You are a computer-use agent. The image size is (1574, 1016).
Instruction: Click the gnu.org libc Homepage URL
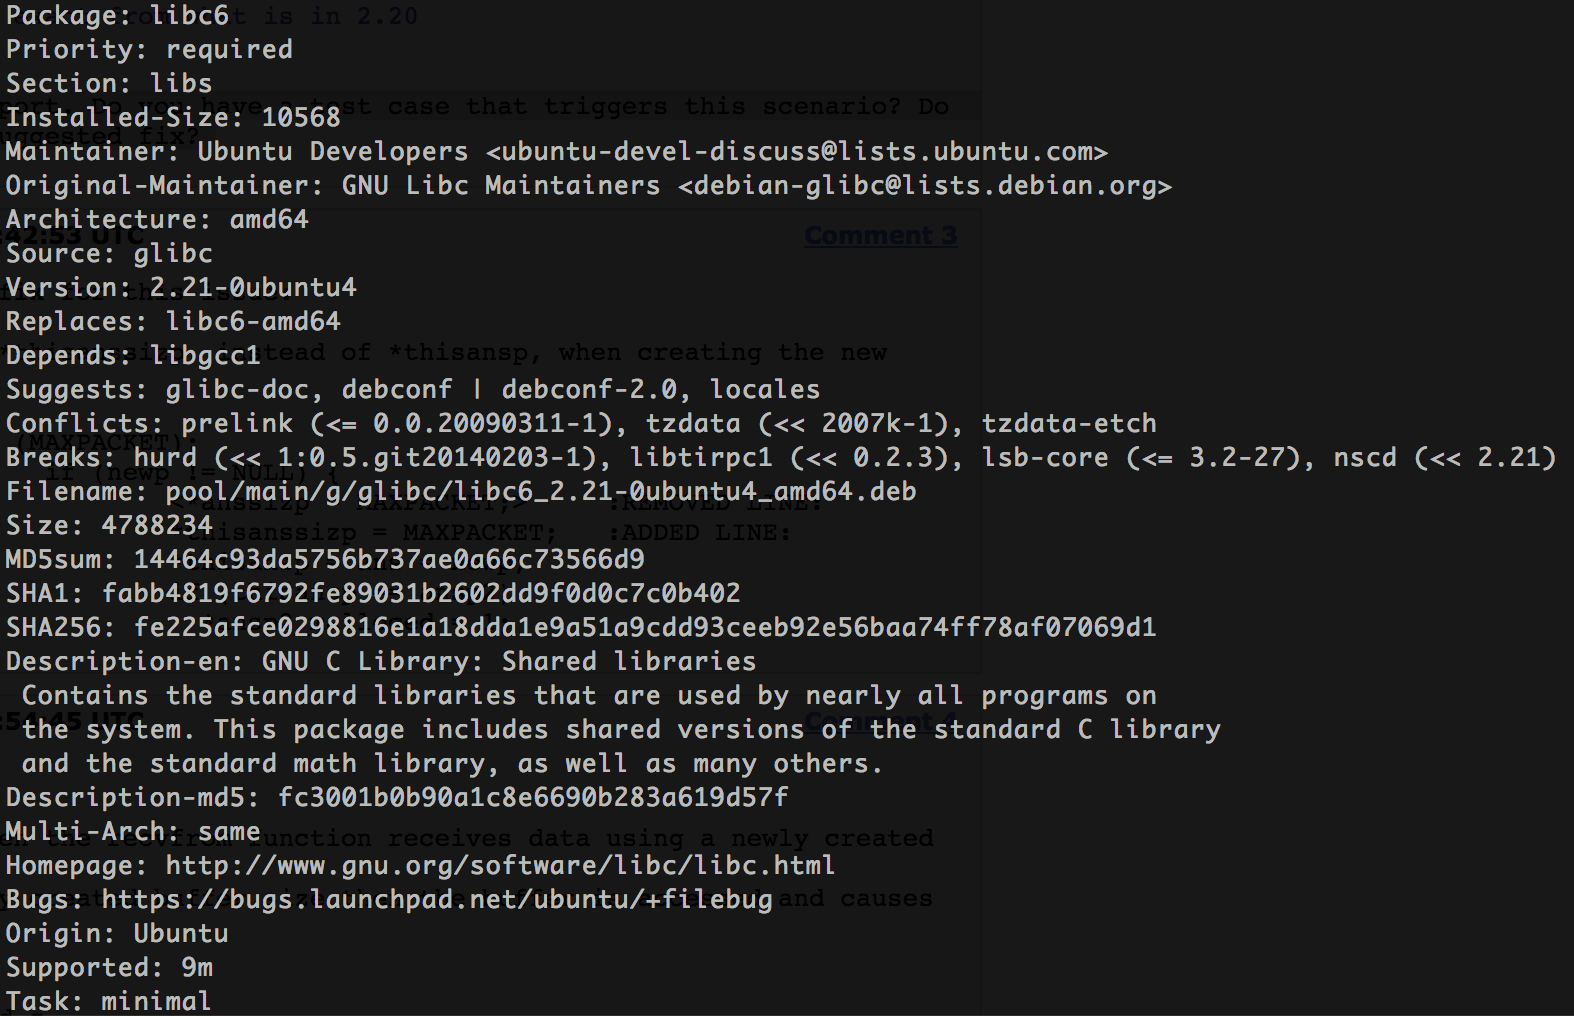click(x=500, y=865)
